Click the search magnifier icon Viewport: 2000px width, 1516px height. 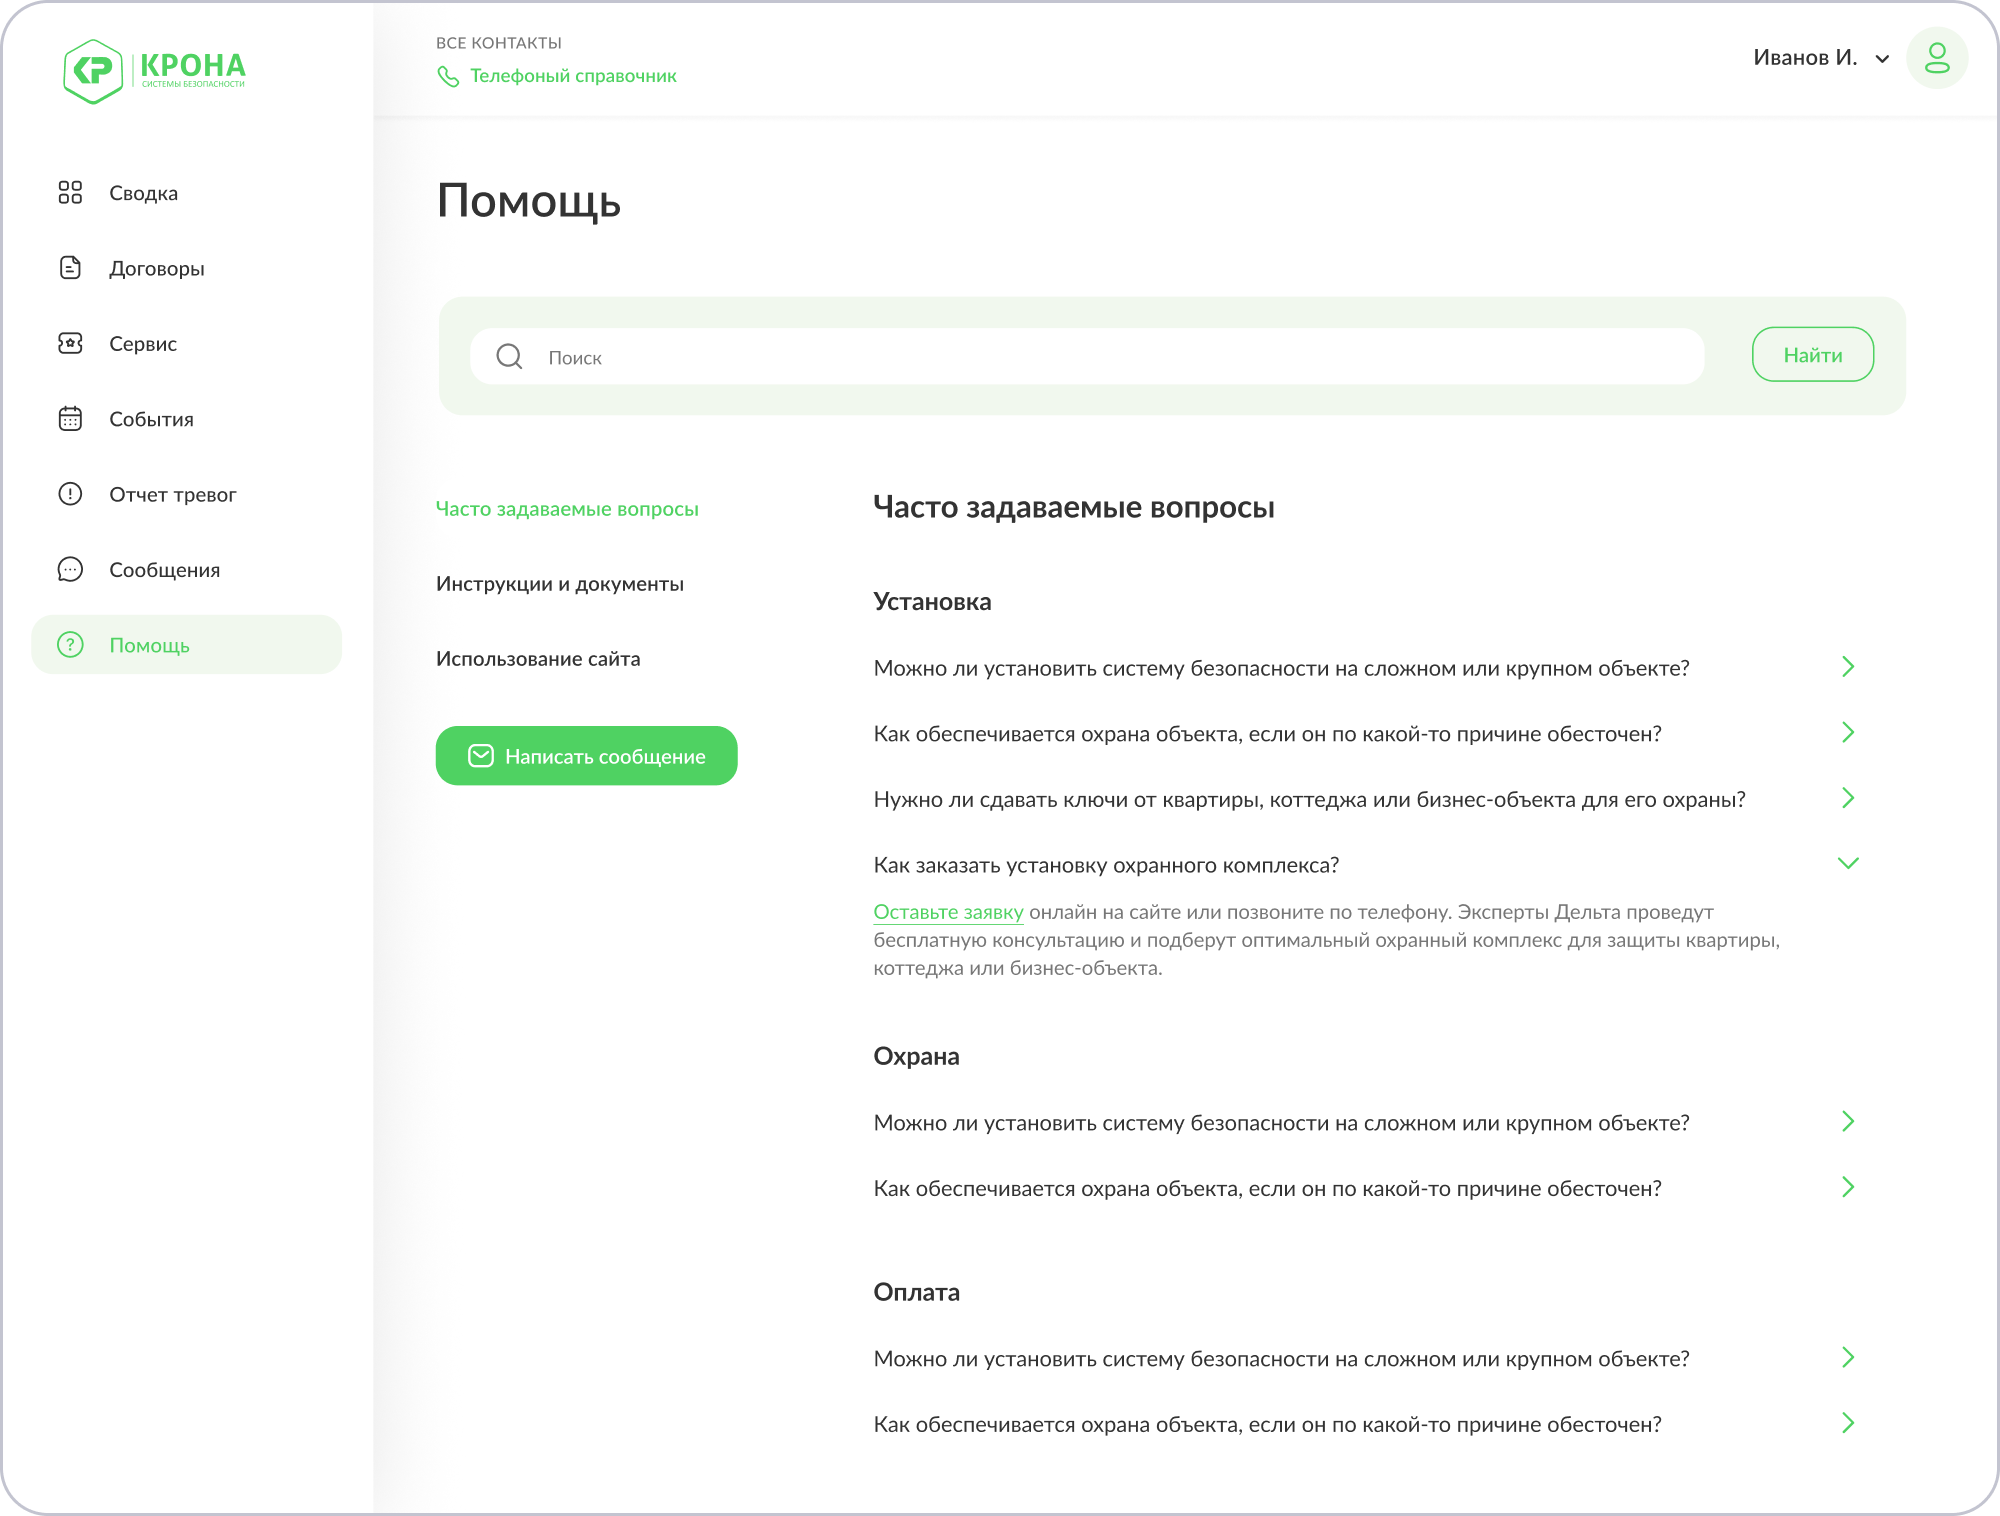510,356
